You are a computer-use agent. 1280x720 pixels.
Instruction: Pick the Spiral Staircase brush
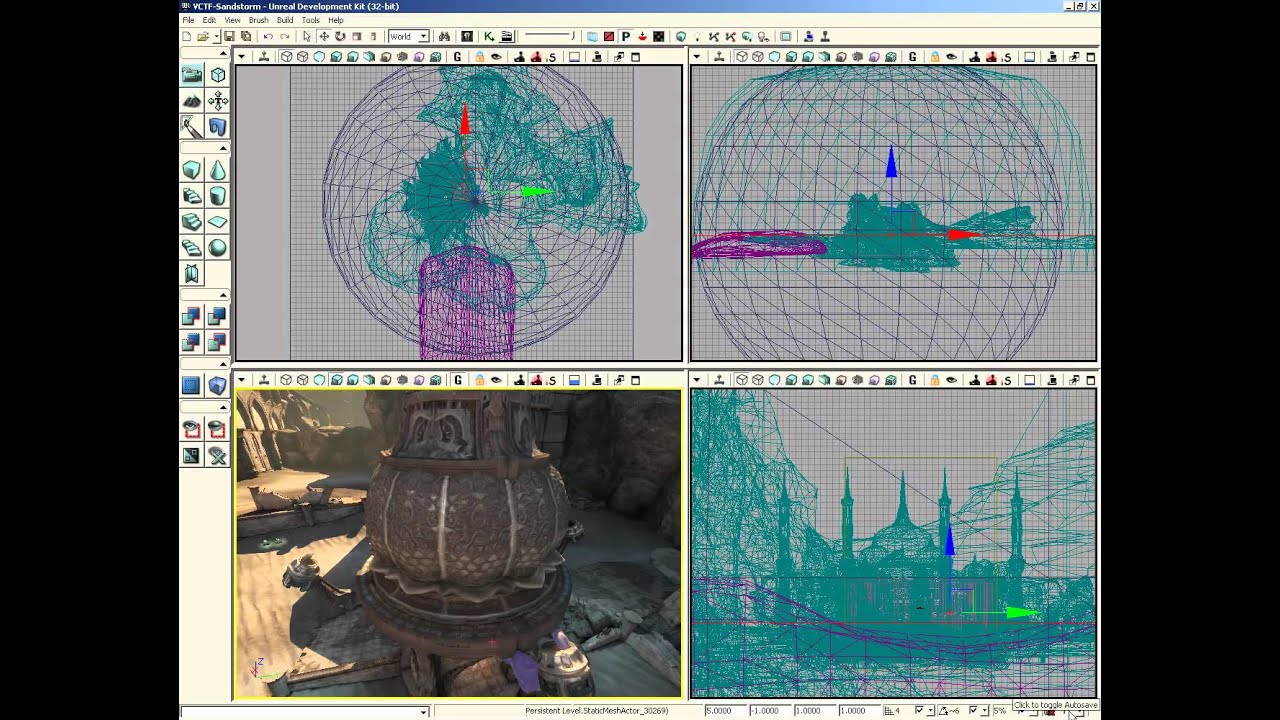pyautogui.click(x=191, y=248)
